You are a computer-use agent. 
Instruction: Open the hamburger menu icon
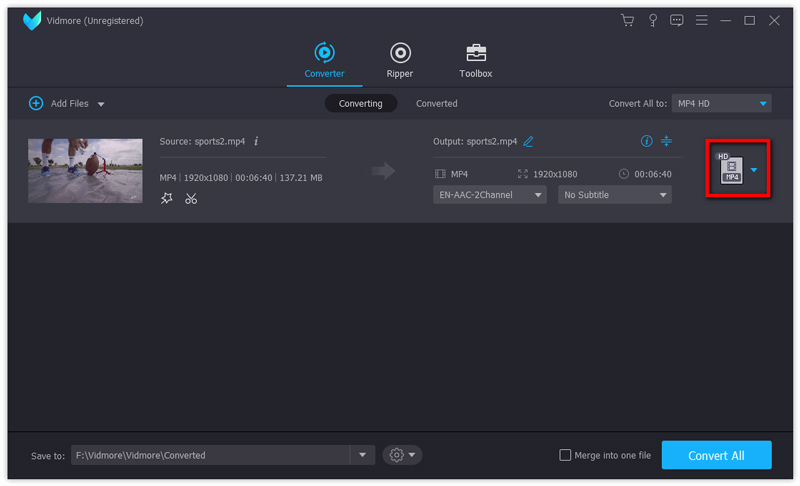point(702,20)
